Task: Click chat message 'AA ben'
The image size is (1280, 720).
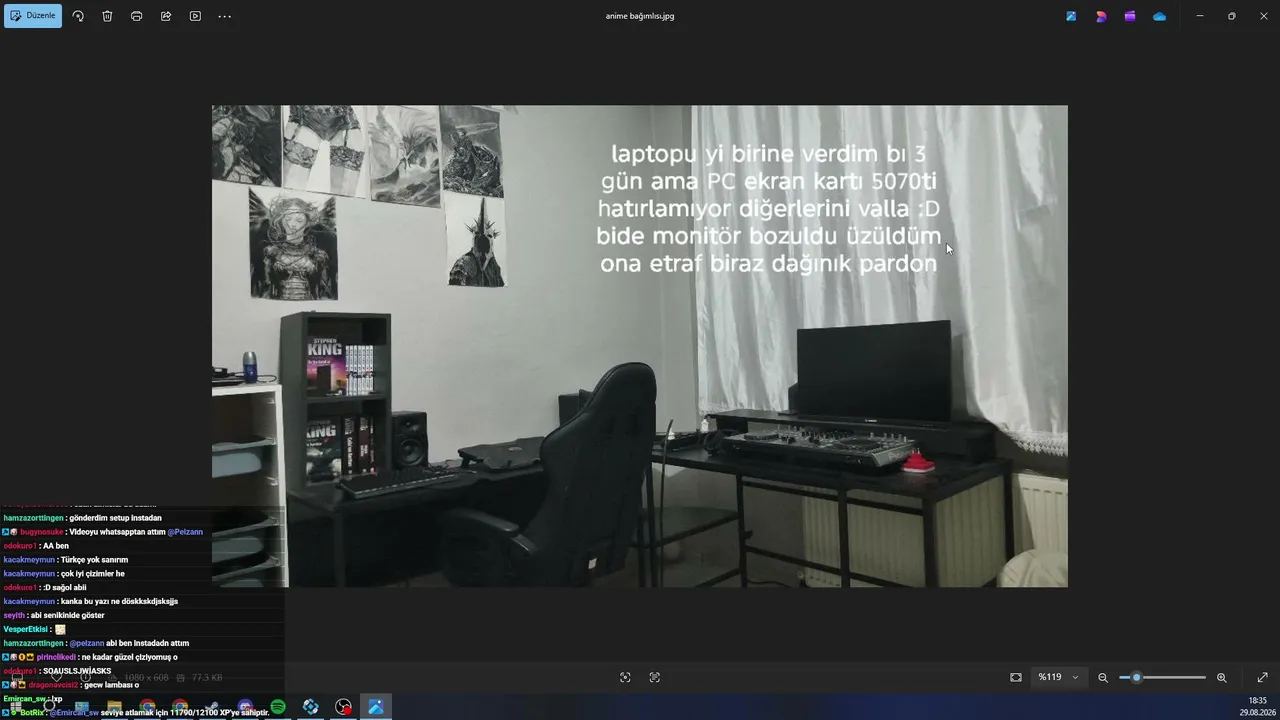Action: (56, 546)
